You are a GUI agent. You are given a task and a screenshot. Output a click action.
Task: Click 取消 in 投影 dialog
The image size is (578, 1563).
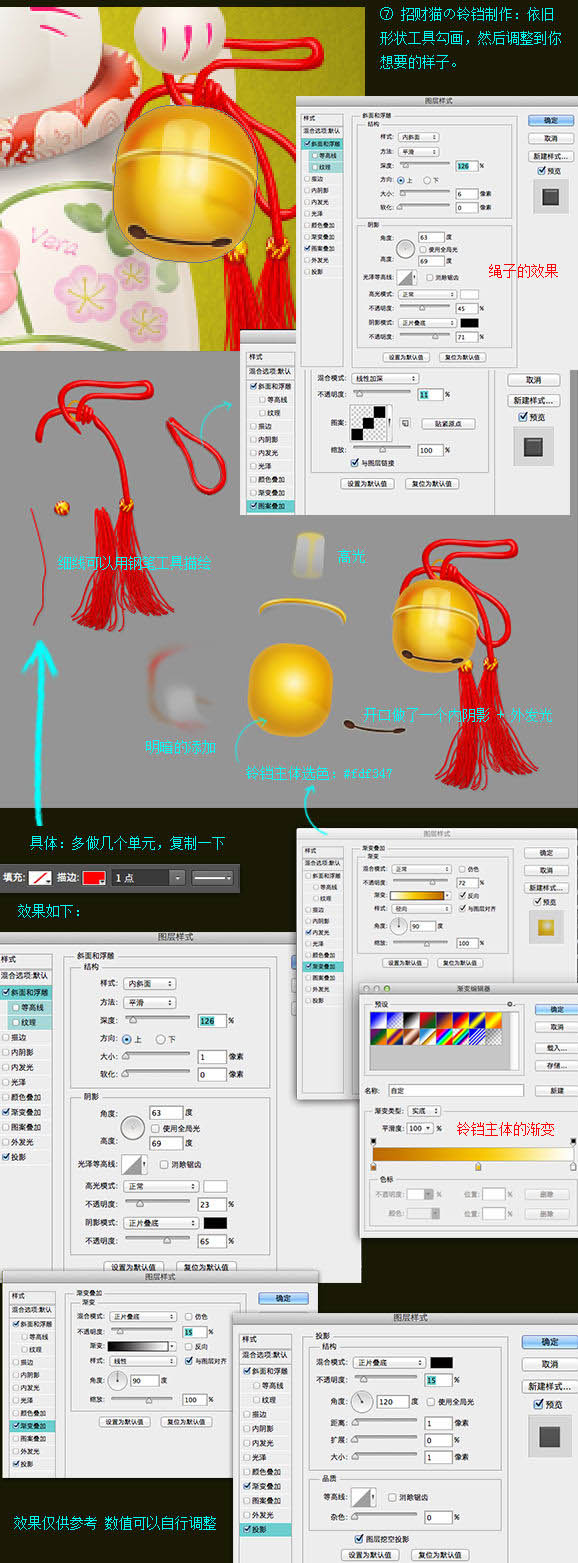(550, 1364)
